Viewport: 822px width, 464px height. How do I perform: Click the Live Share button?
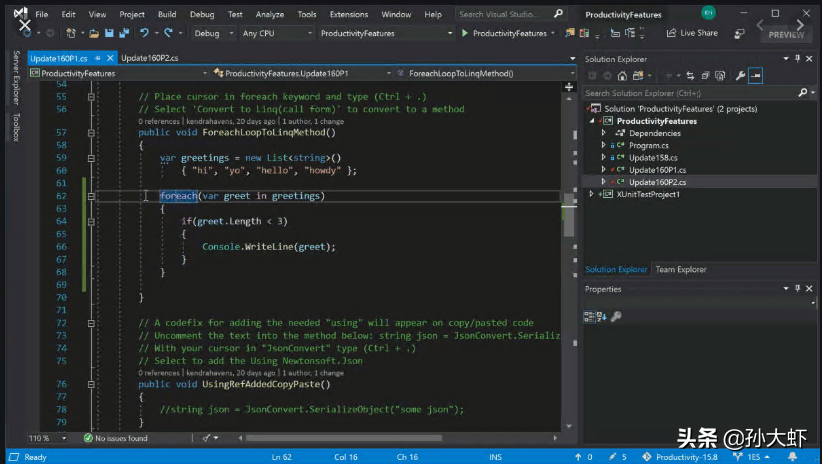pos(692,33)
